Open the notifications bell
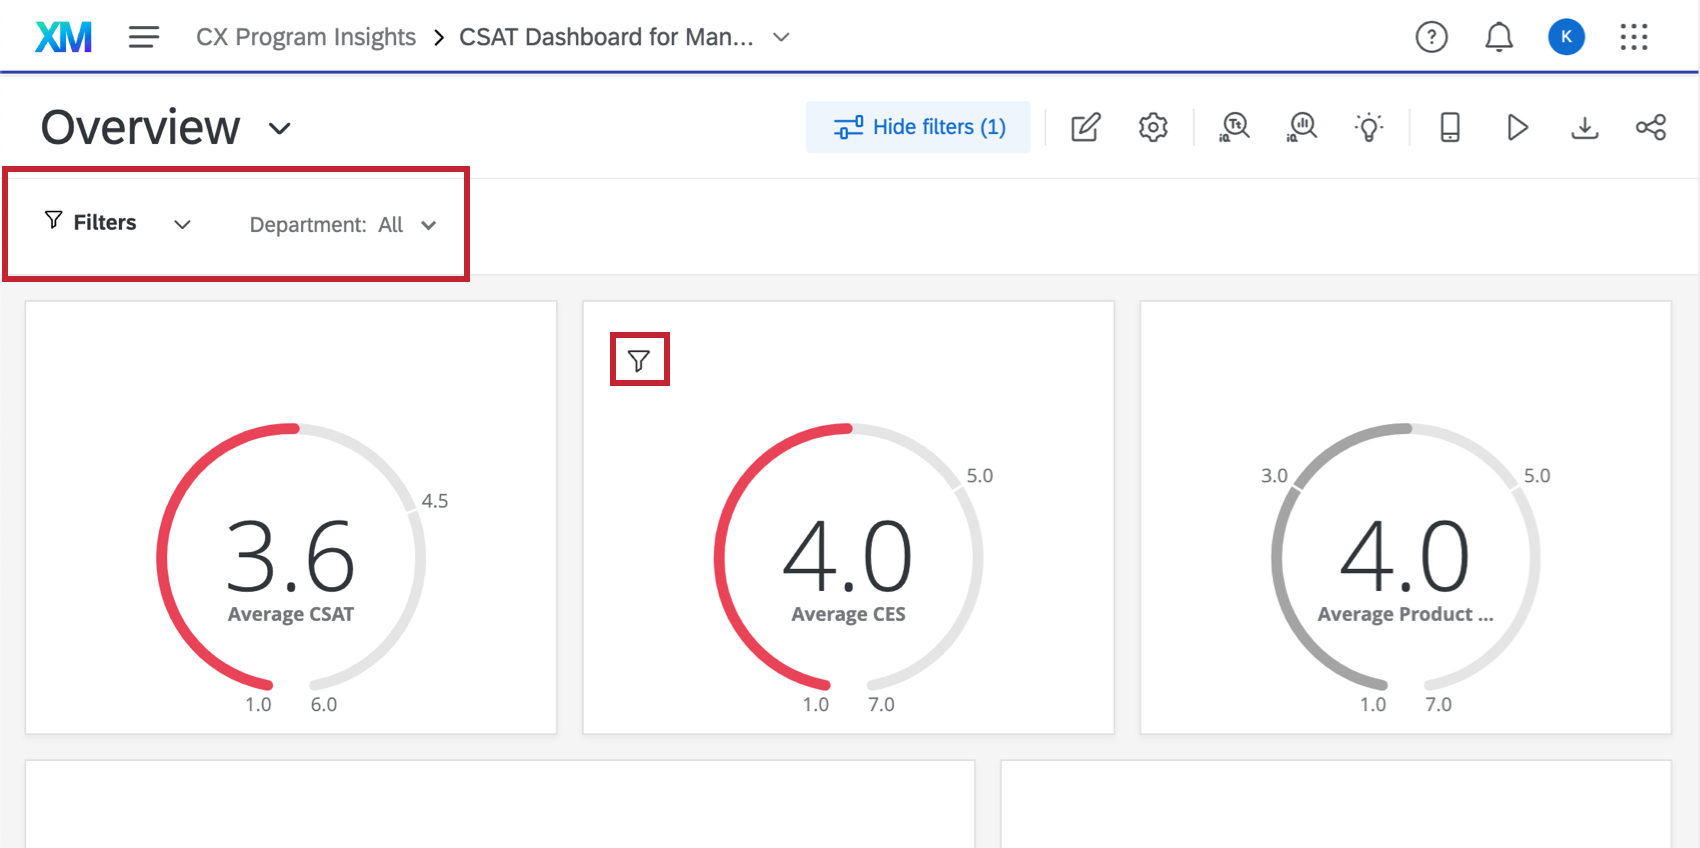Screen dimensions: 1700x848 pyautogui.click(x=1498, y=37)
